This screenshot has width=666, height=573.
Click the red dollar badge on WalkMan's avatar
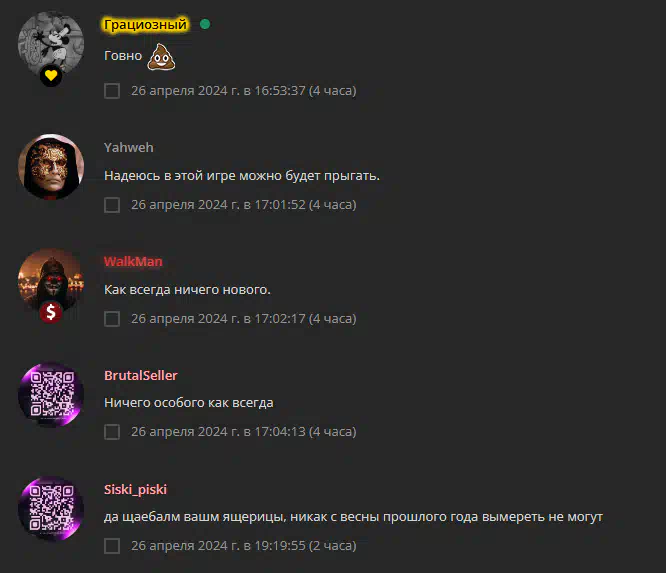51,312
